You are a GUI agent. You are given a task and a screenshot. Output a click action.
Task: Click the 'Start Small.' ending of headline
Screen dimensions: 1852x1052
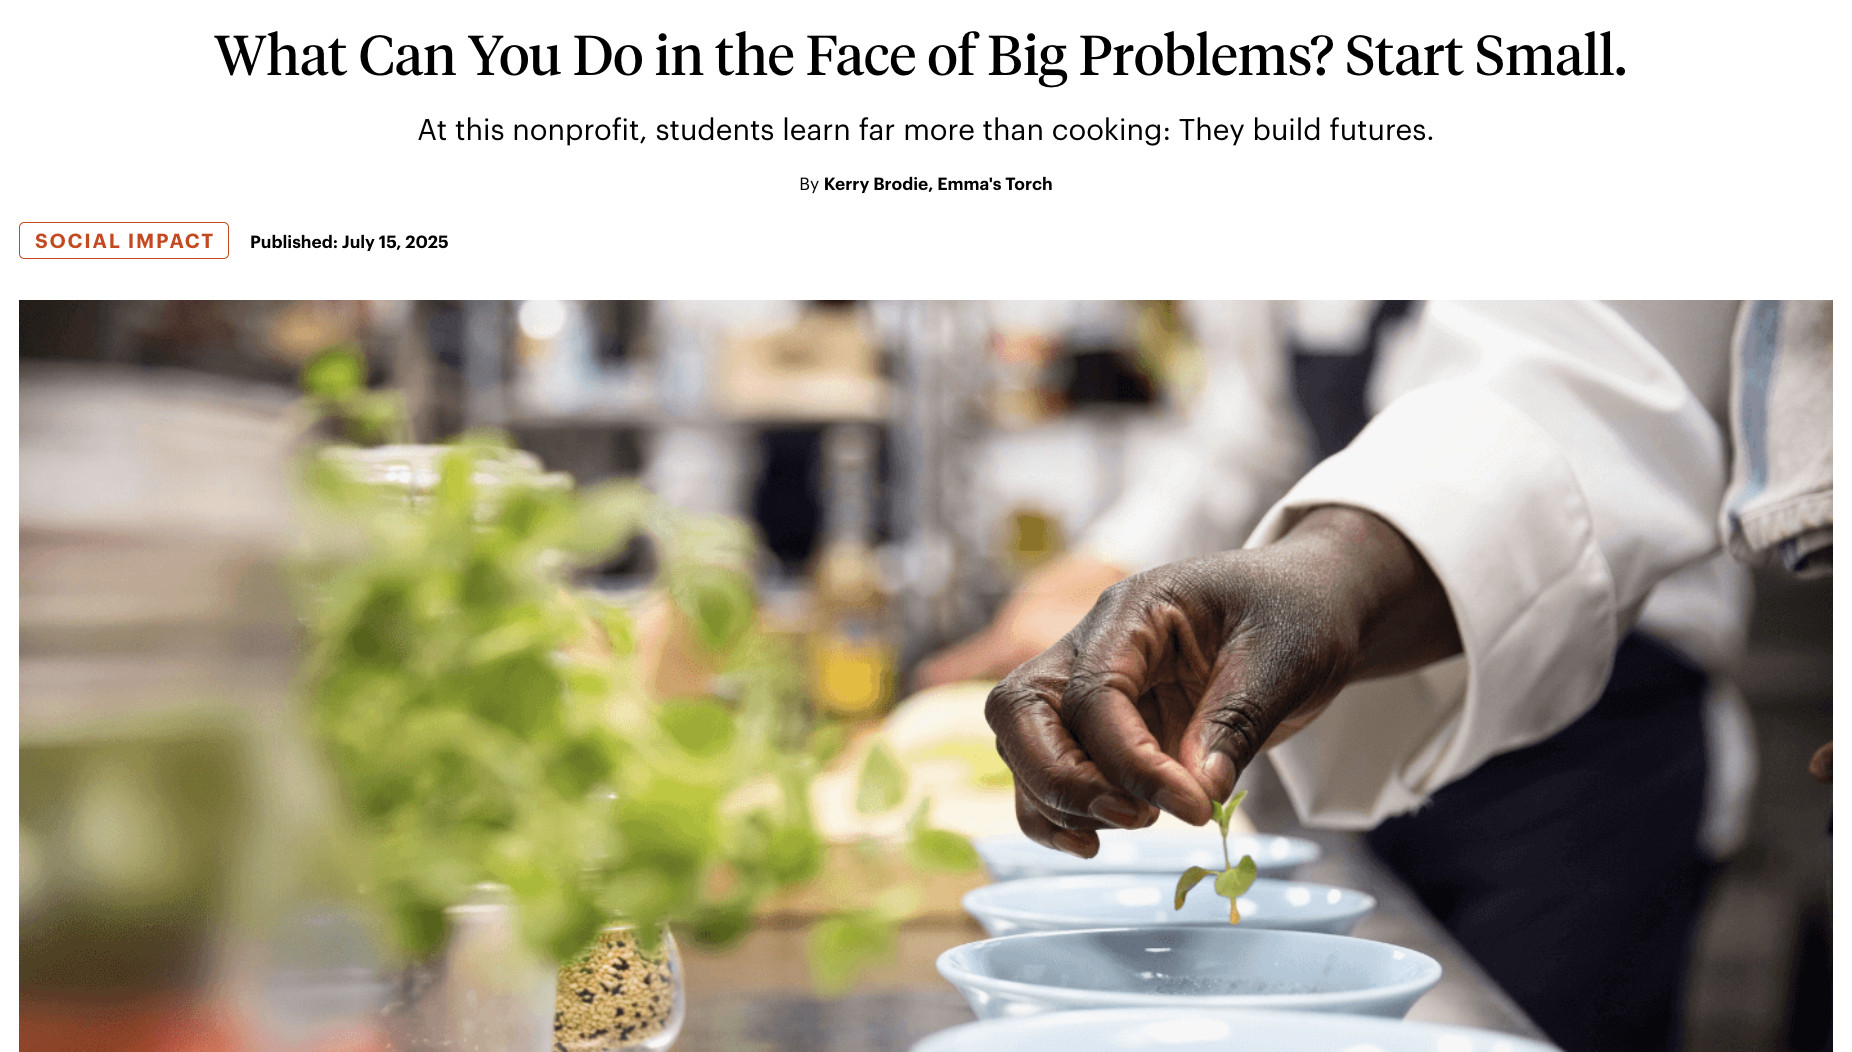(1486, 56)
